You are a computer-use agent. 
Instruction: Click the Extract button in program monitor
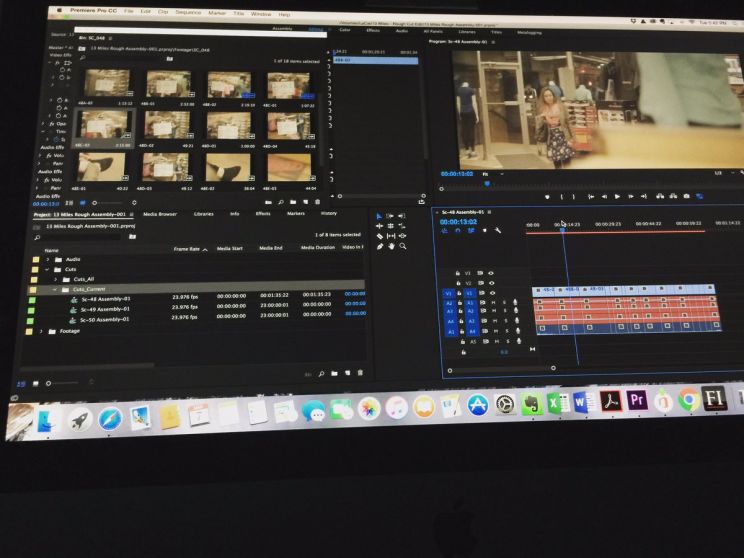[673, 196]
